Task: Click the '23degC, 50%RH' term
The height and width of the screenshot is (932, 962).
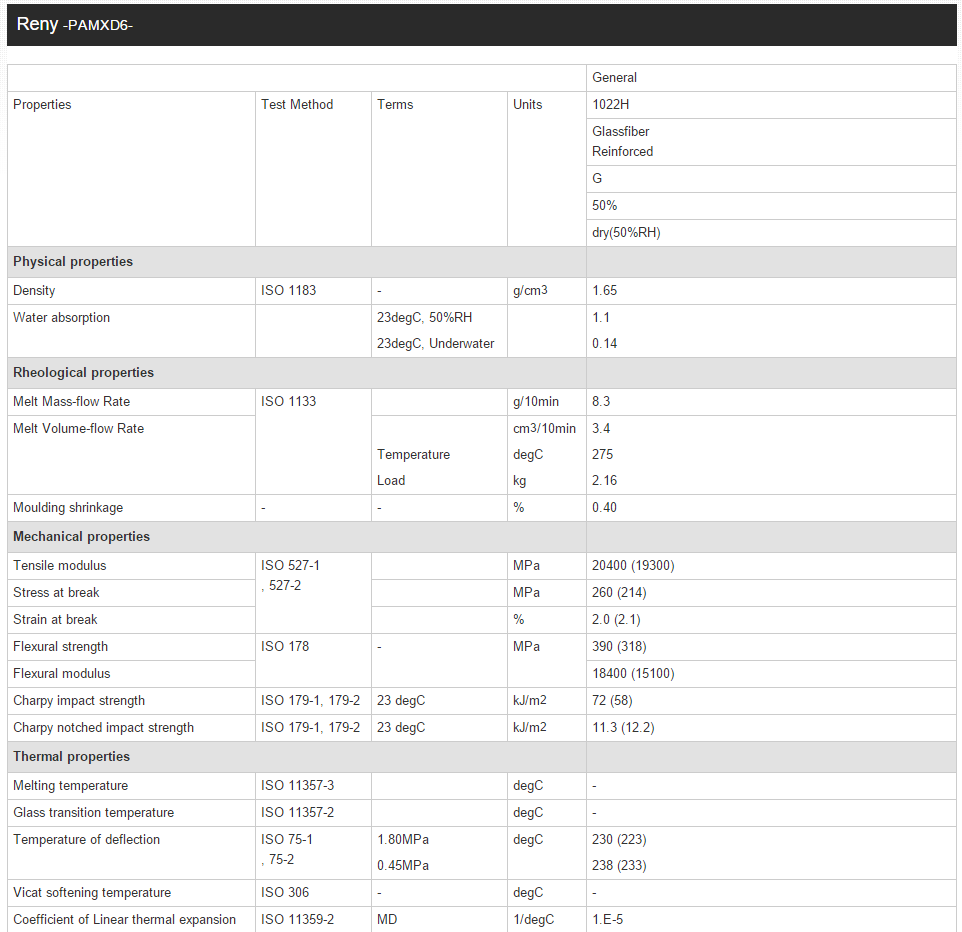Action: [424, 318]
